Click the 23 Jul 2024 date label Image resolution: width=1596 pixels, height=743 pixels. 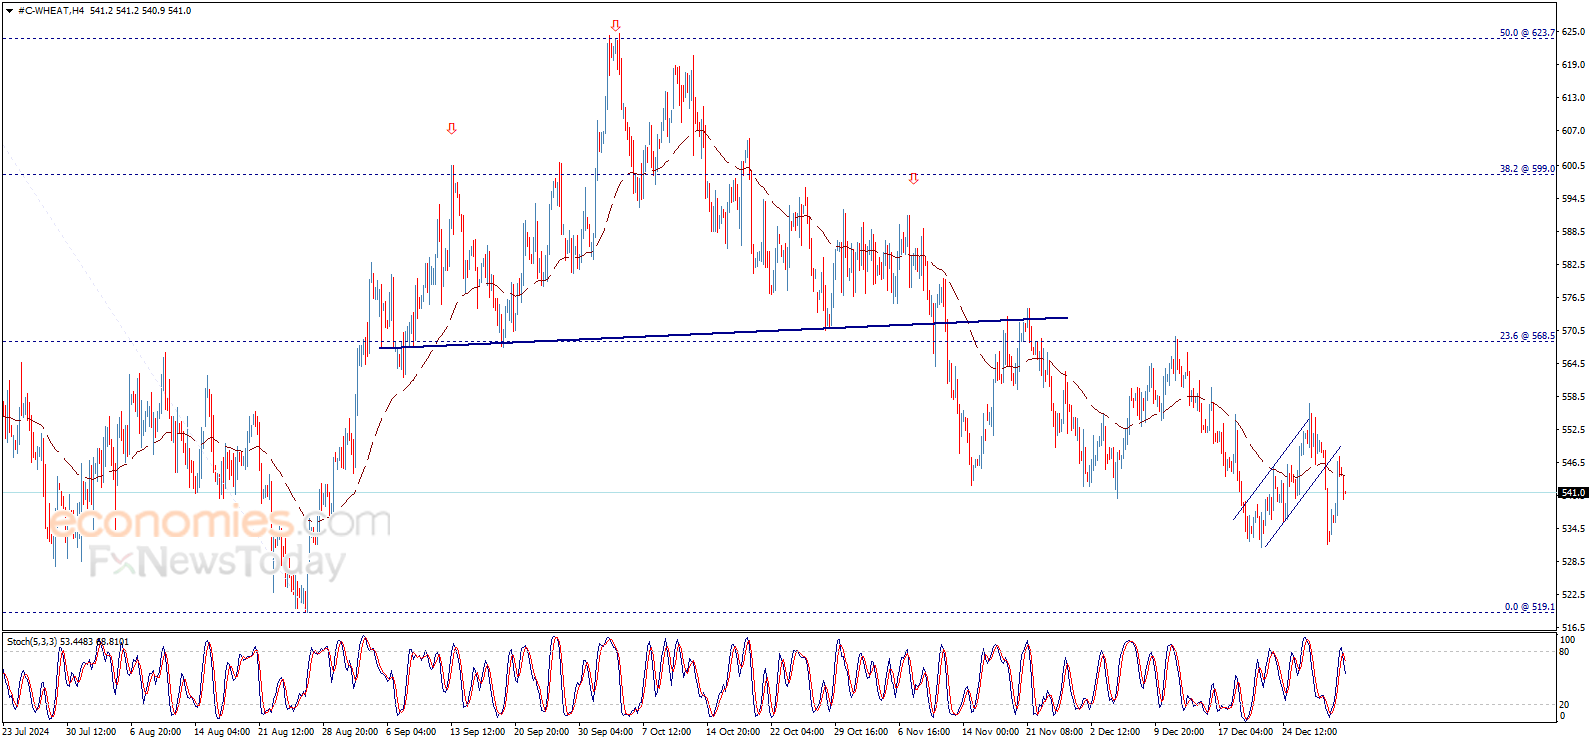(26, 732)
